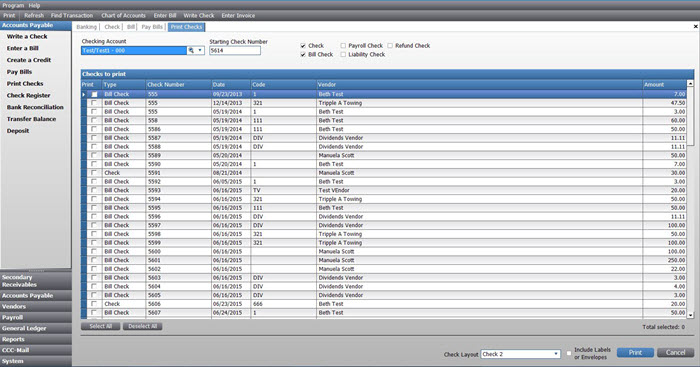The image size is (700, 367).
Task: Select the Test VEndor cell
Action: [x=479, y=190]
